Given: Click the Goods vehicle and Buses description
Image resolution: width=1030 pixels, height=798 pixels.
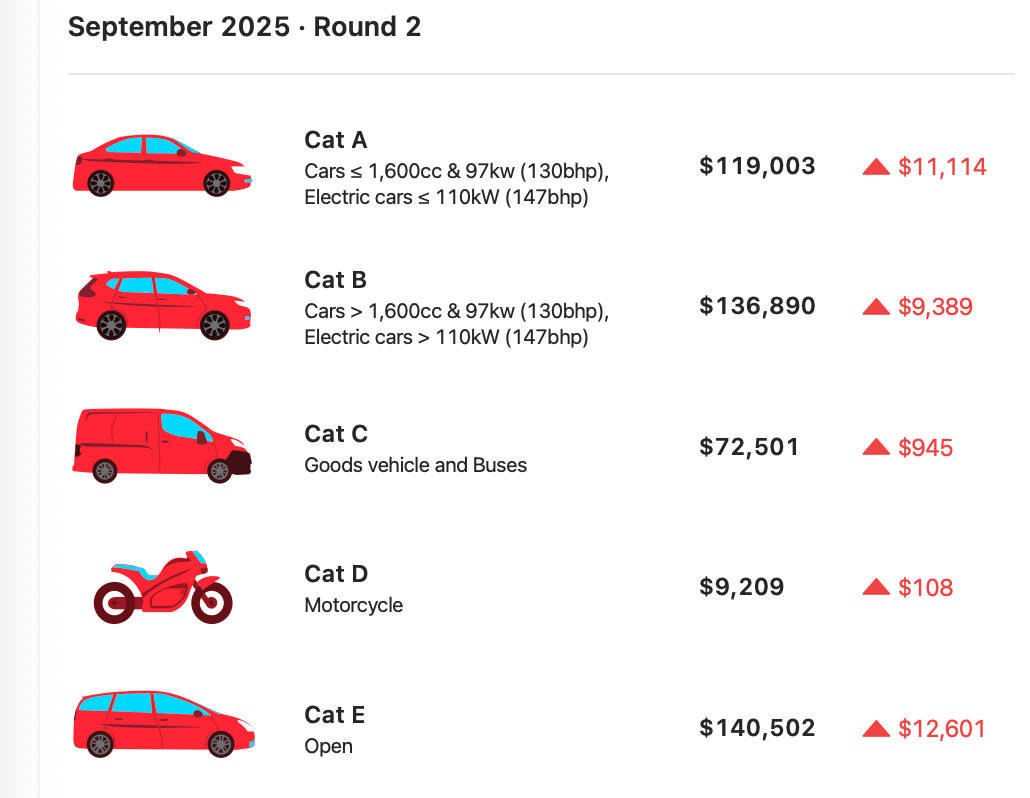Looking at the screenshot, I should coord(415,465).
